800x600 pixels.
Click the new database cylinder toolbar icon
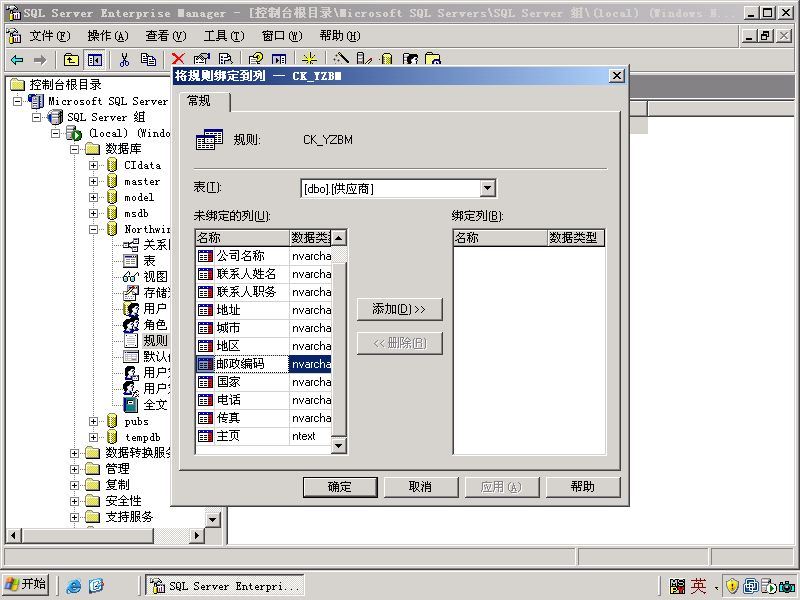click(387, 59)
